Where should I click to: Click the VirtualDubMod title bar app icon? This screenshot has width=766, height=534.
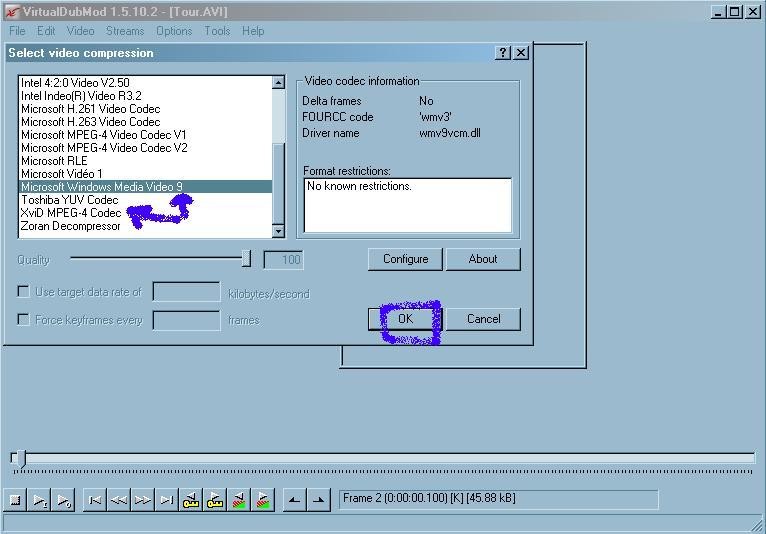click(x=12, y=12)
